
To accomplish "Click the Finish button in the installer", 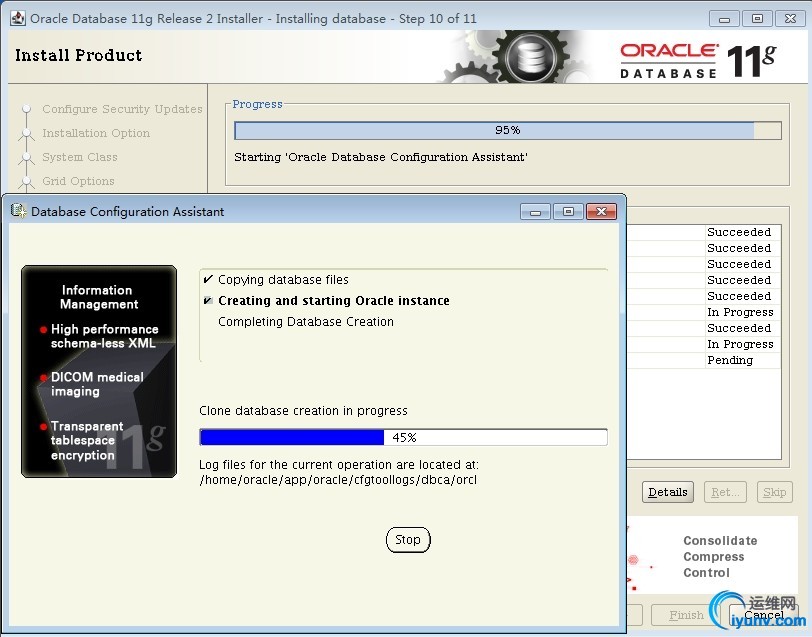I will (686, 615).
